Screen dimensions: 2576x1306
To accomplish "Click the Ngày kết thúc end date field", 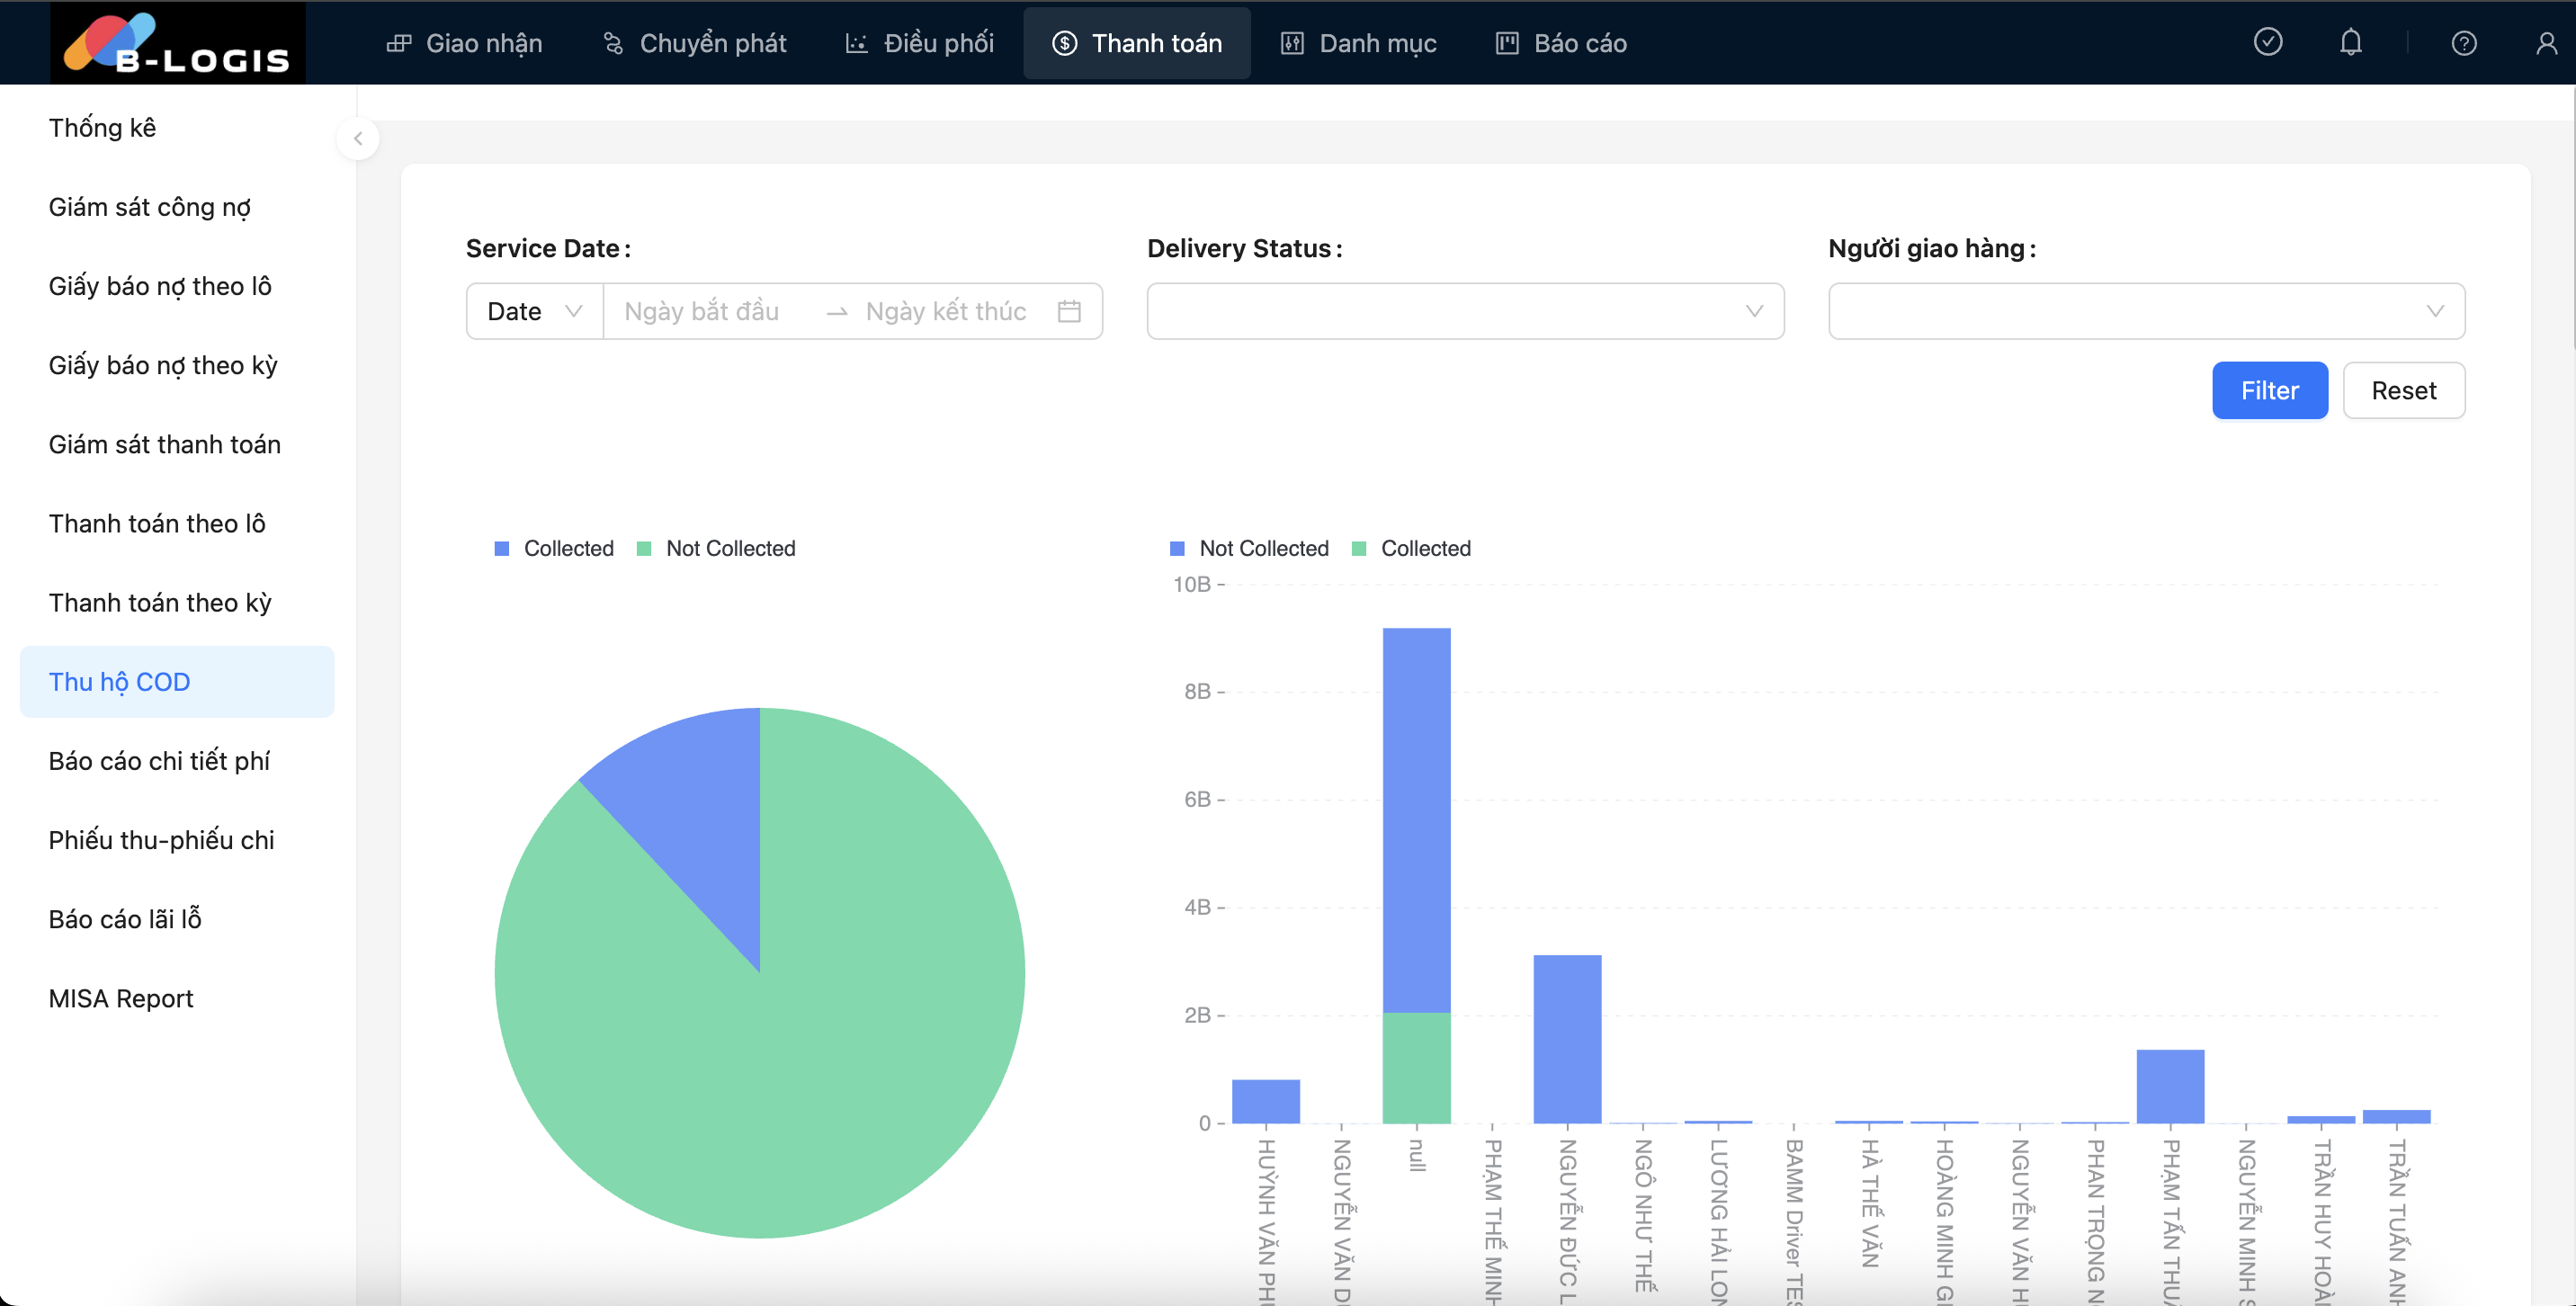I will point(946,312).
